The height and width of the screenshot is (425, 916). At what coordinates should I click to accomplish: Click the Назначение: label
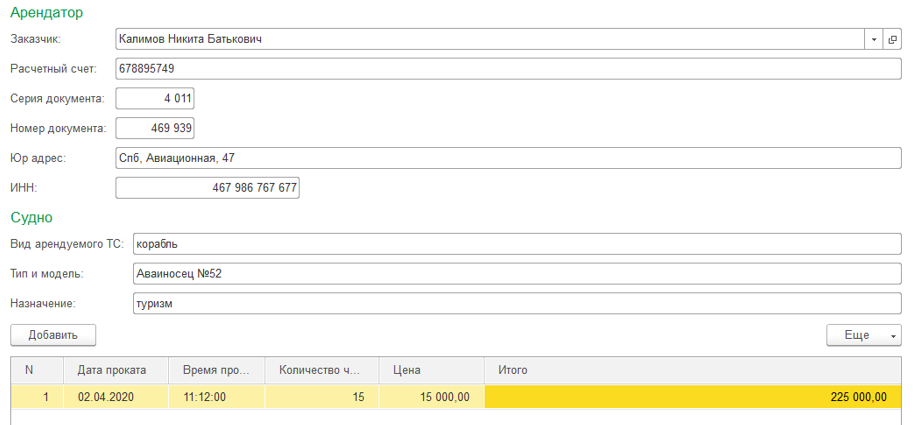(x=44, y=304)
